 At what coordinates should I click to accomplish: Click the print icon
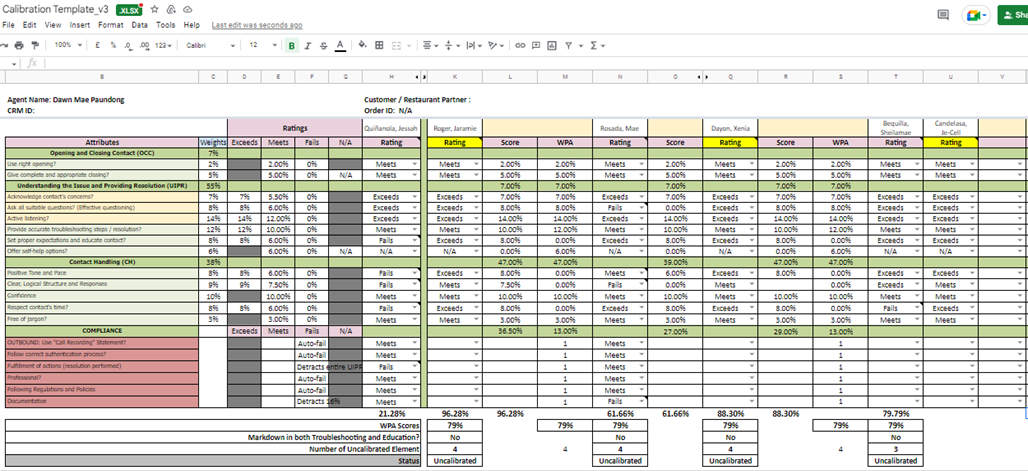(19, 45)
